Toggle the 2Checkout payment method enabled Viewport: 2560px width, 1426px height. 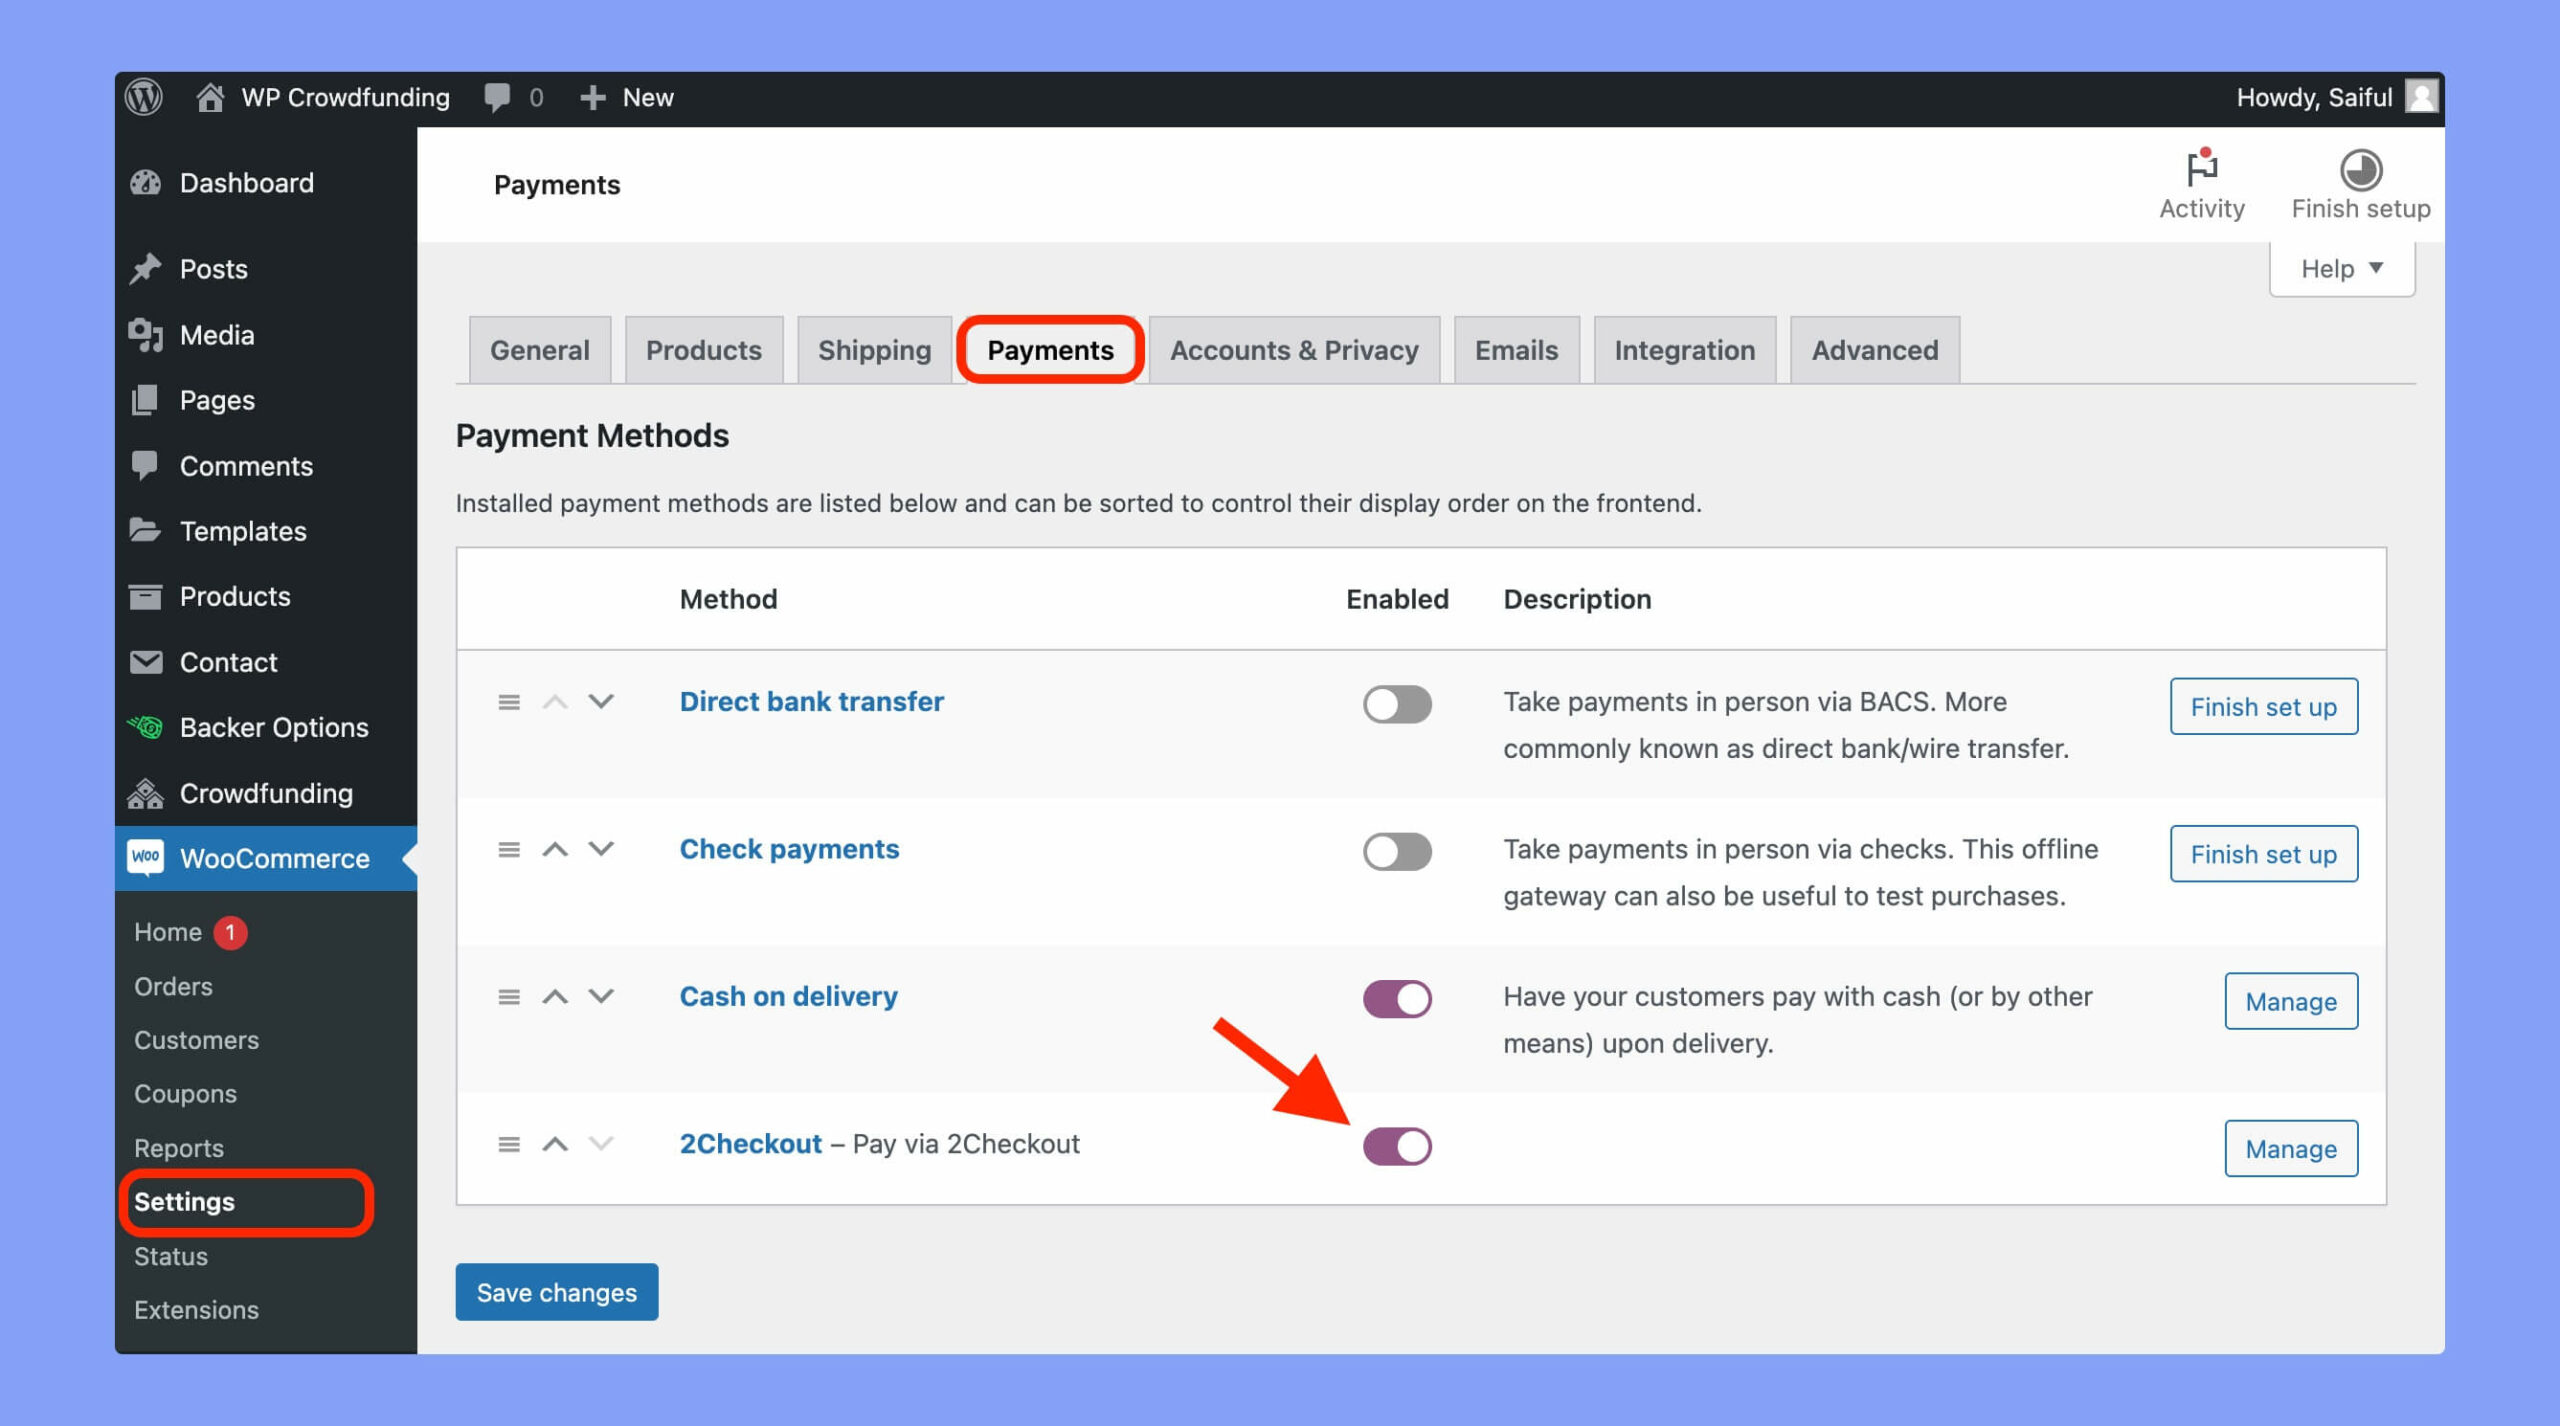[x=1398, y=1147]
